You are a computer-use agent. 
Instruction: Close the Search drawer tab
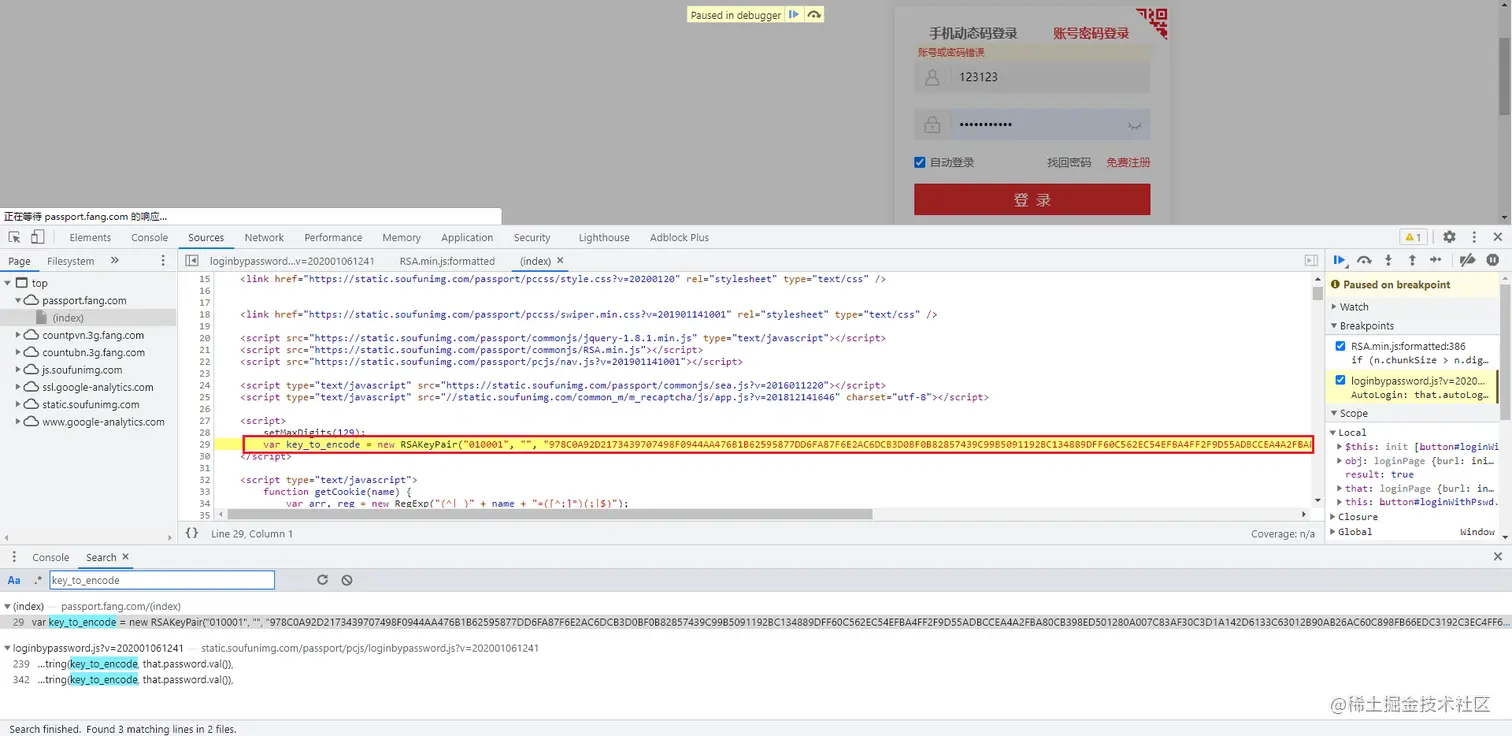(125, 557)
